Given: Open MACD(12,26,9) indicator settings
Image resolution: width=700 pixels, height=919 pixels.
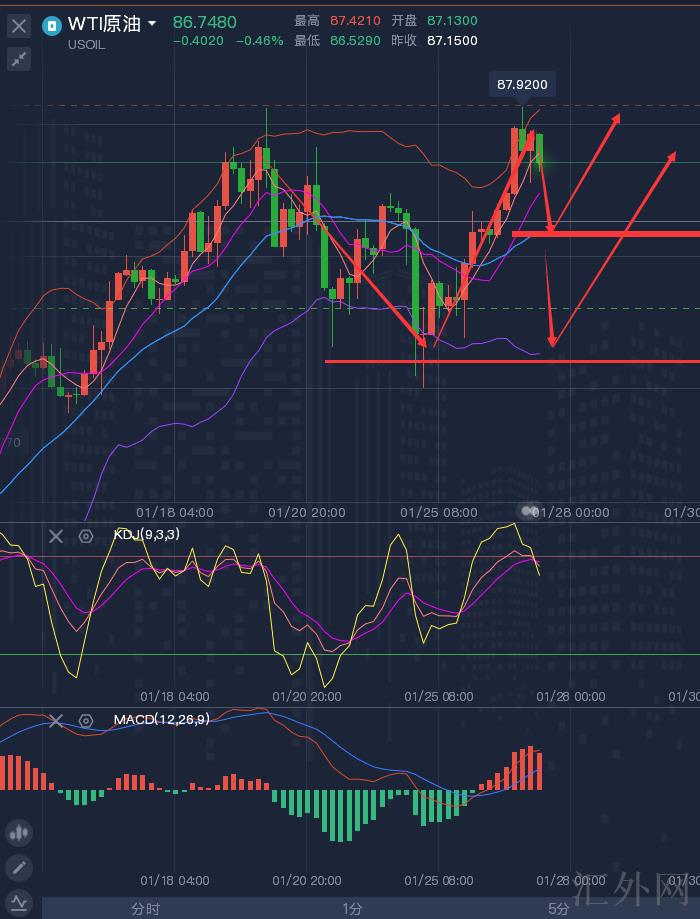Looking at the screenshot, I should (x=86, y=720).
